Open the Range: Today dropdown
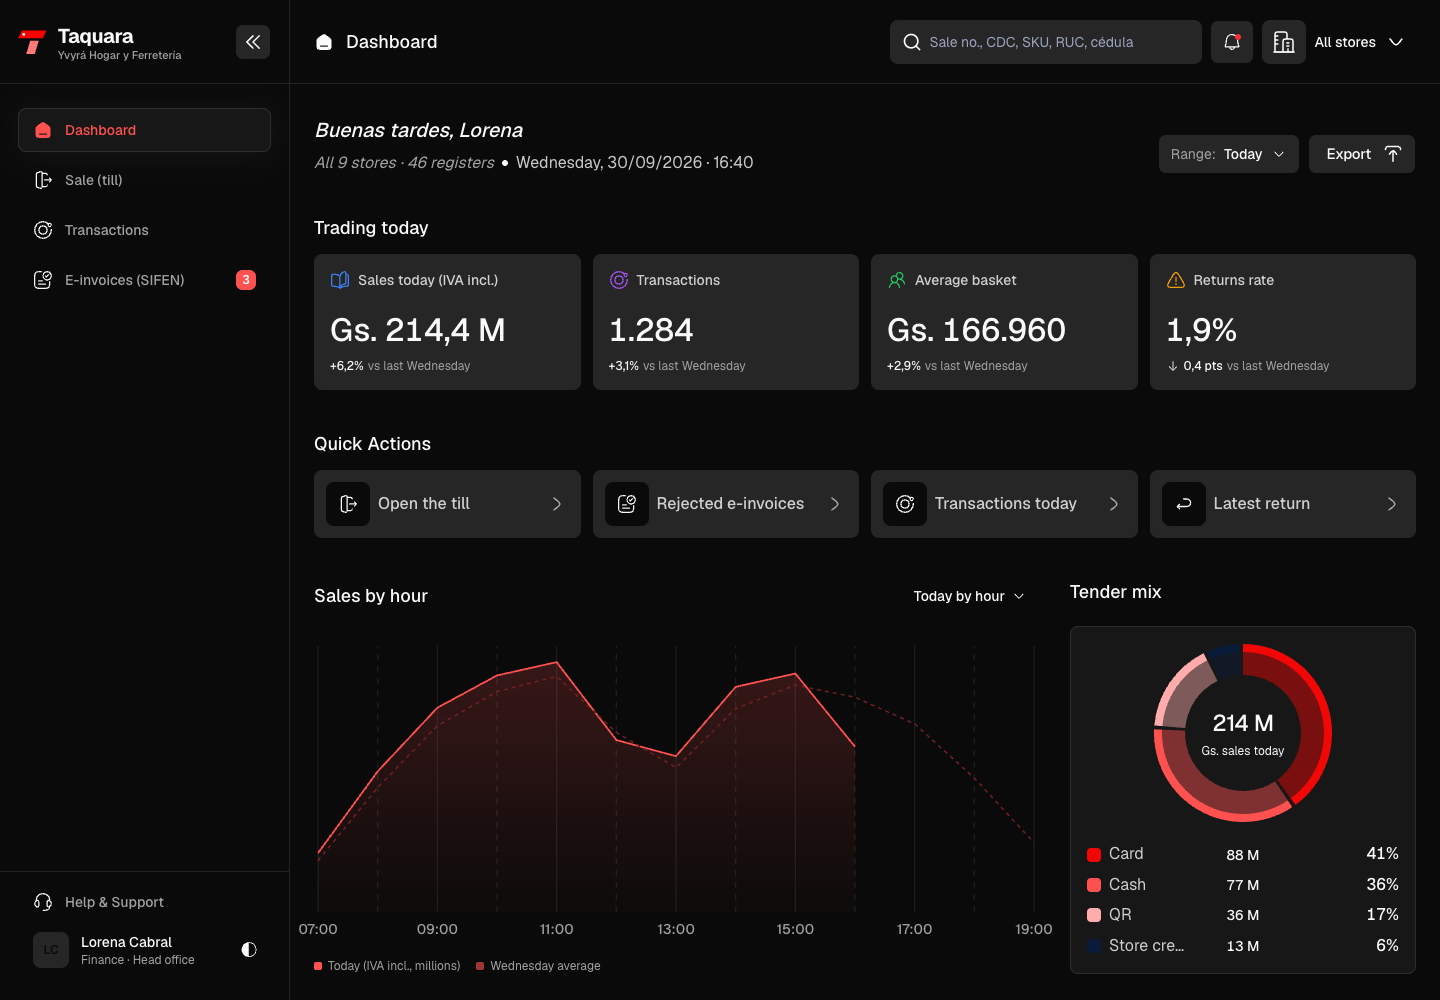 point(1229,154)
